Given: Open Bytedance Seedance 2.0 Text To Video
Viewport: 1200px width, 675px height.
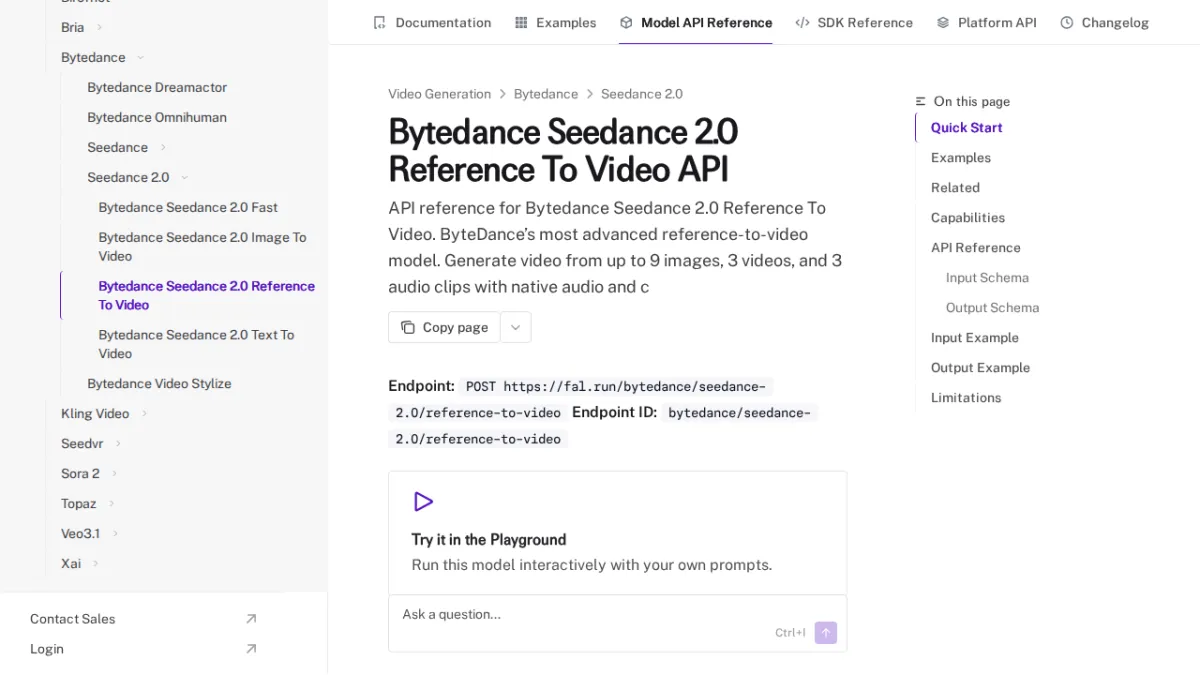Looking at the screenshot, I should click(196, 344).
